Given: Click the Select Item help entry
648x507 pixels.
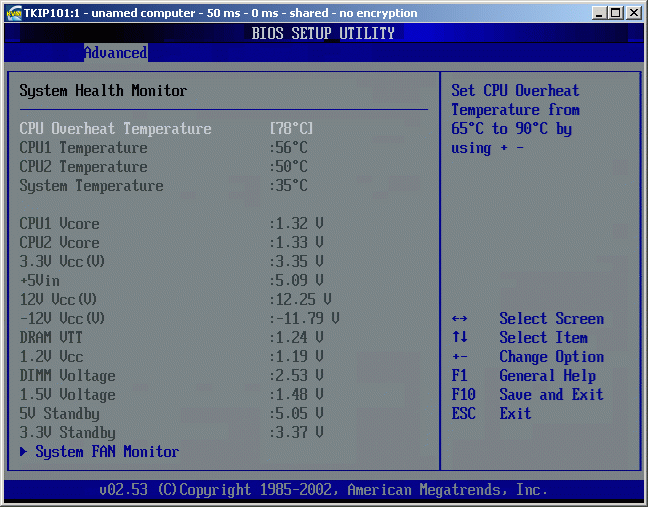Looking at the screenshot, I should [x=543, y=338].
